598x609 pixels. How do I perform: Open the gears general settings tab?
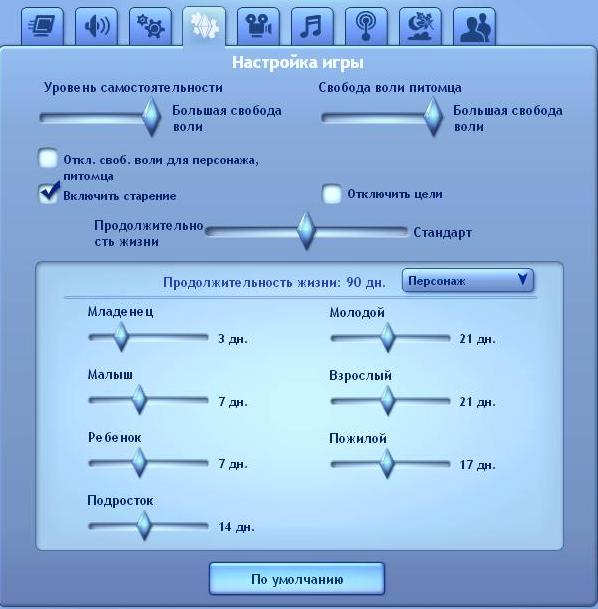tap(150, 27)
